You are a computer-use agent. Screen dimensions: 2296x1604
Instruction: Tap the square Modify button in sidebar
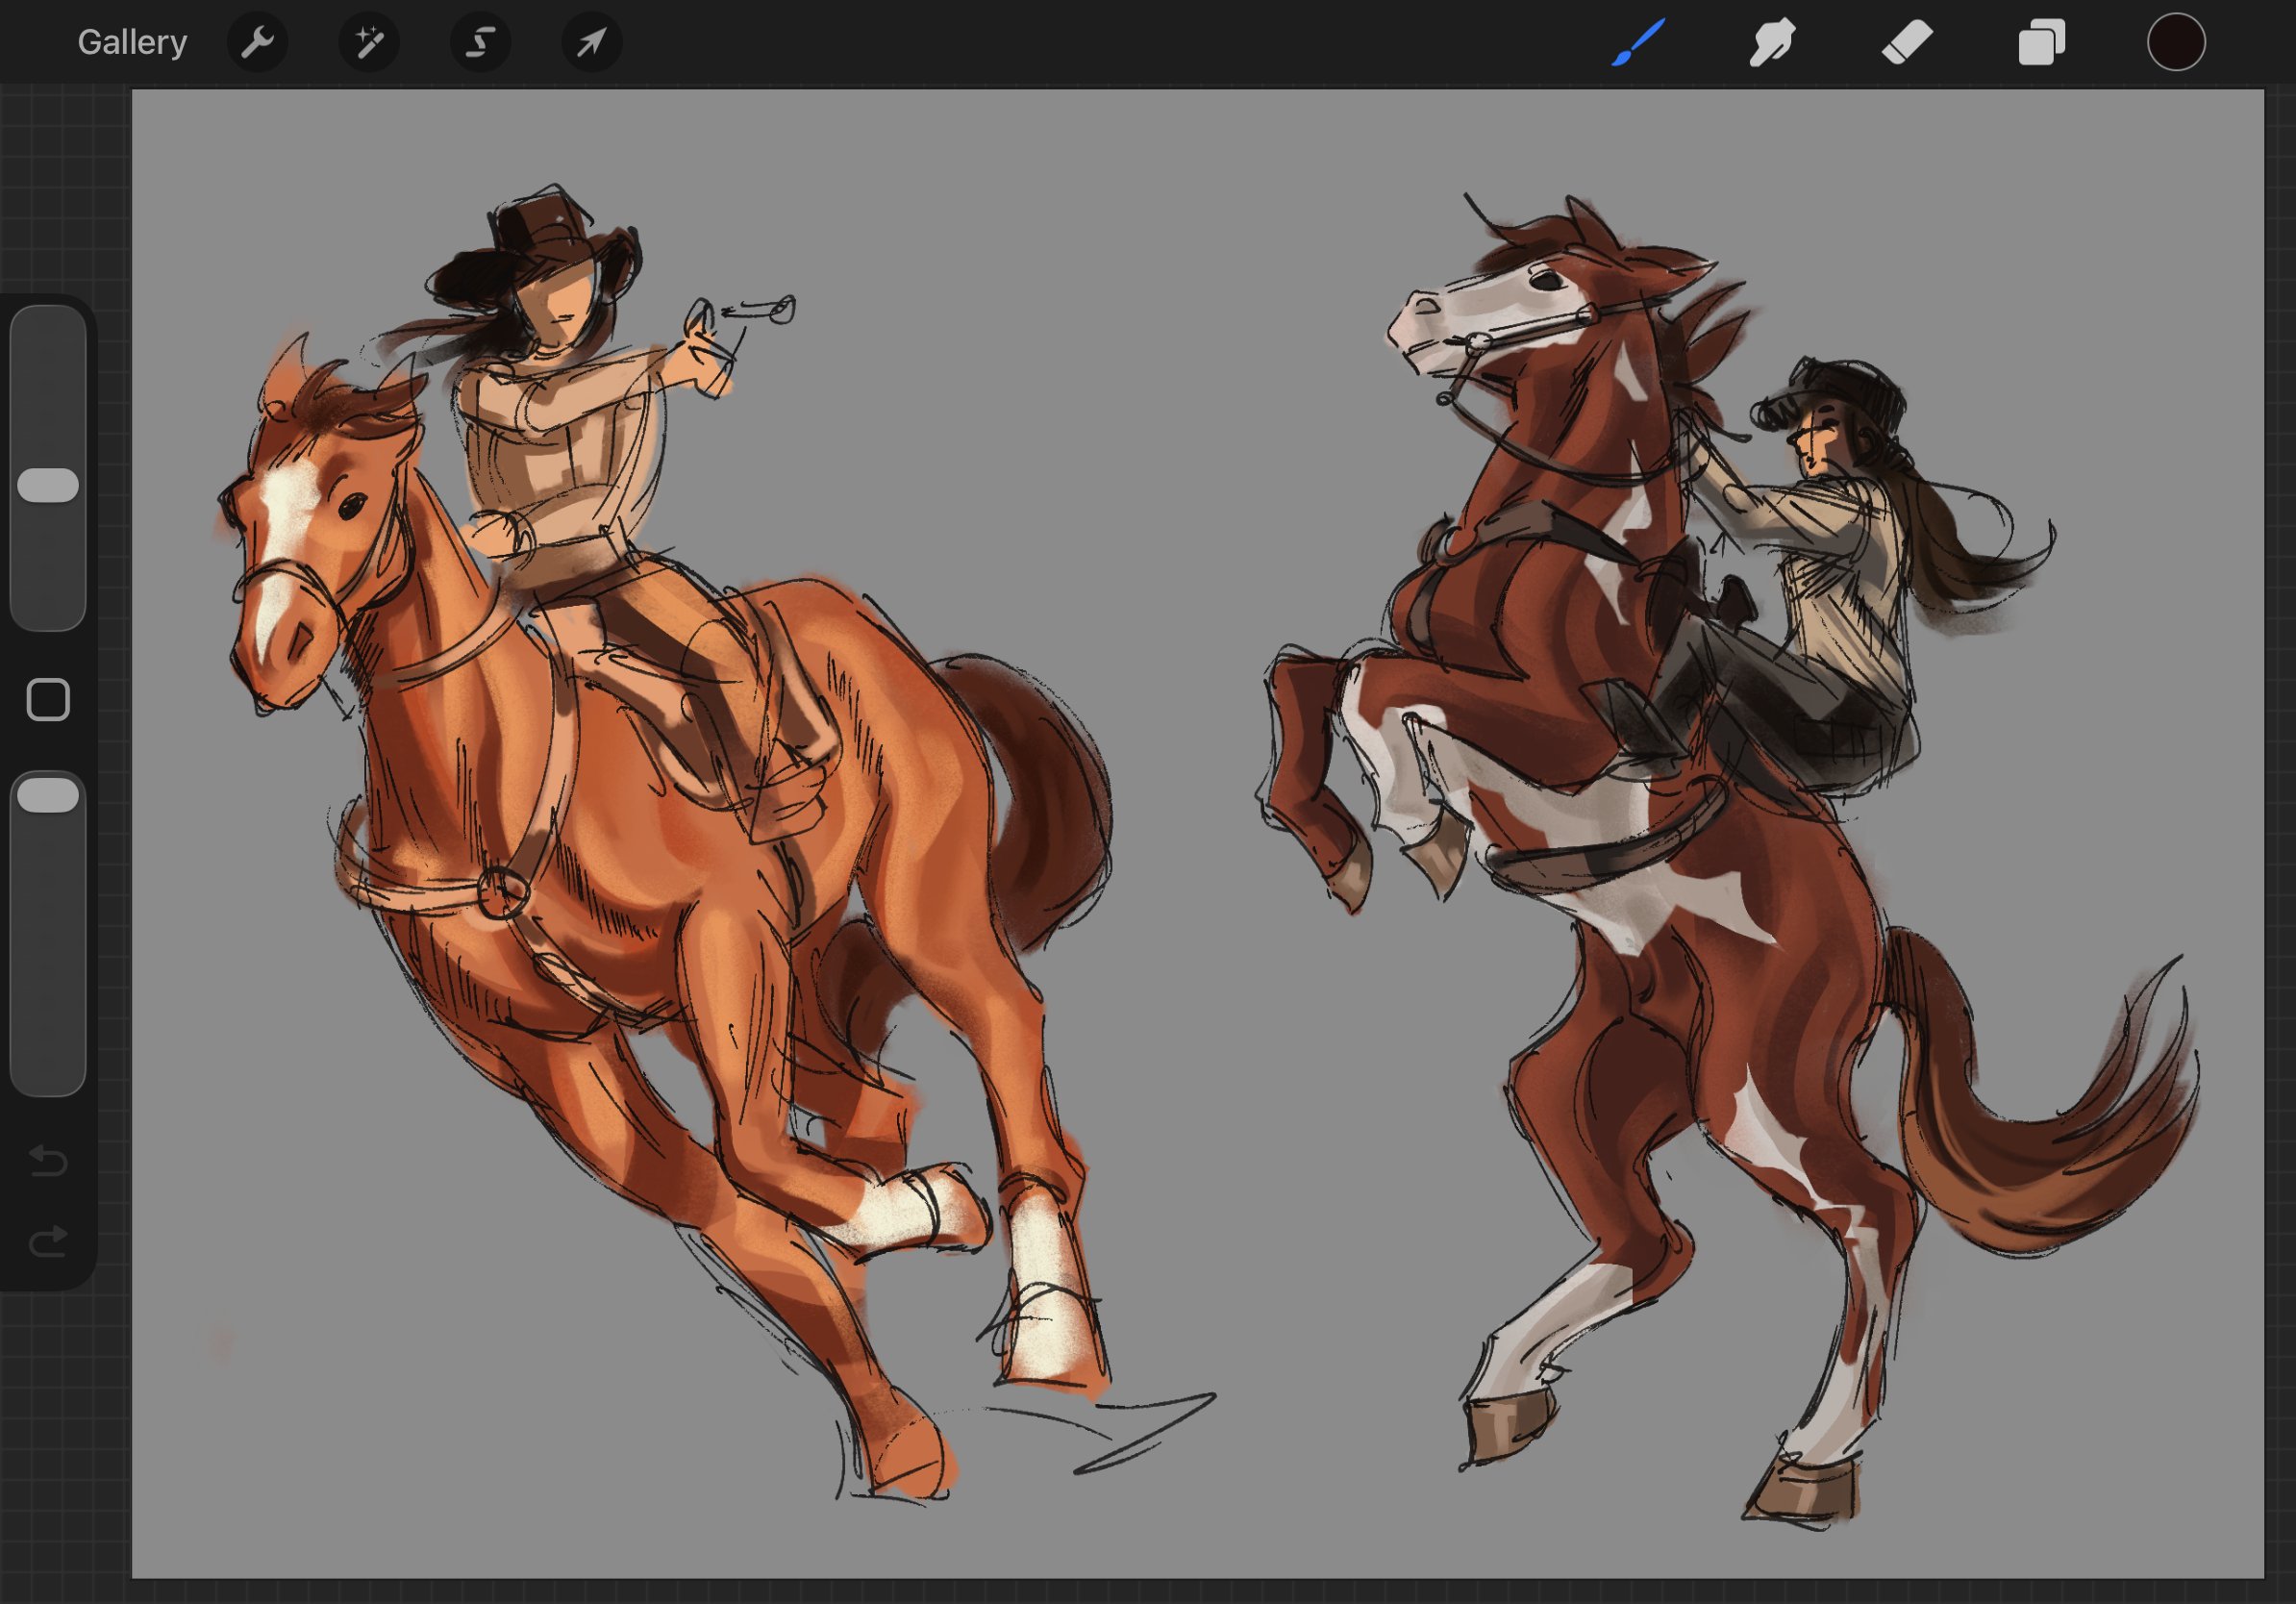coord(48,699)
